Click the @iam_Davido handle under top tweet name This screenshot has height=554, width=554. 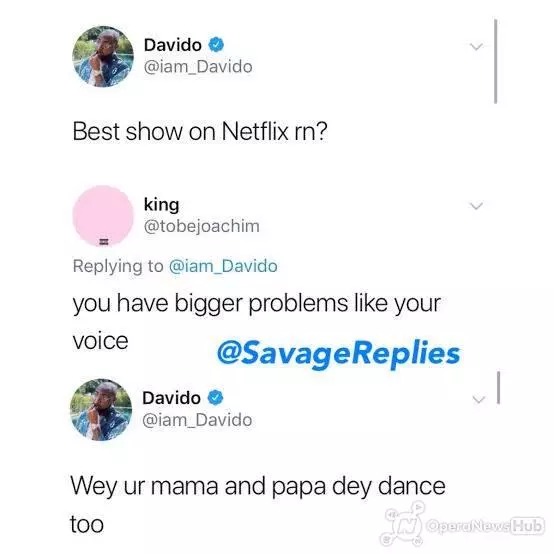point(198,67)
